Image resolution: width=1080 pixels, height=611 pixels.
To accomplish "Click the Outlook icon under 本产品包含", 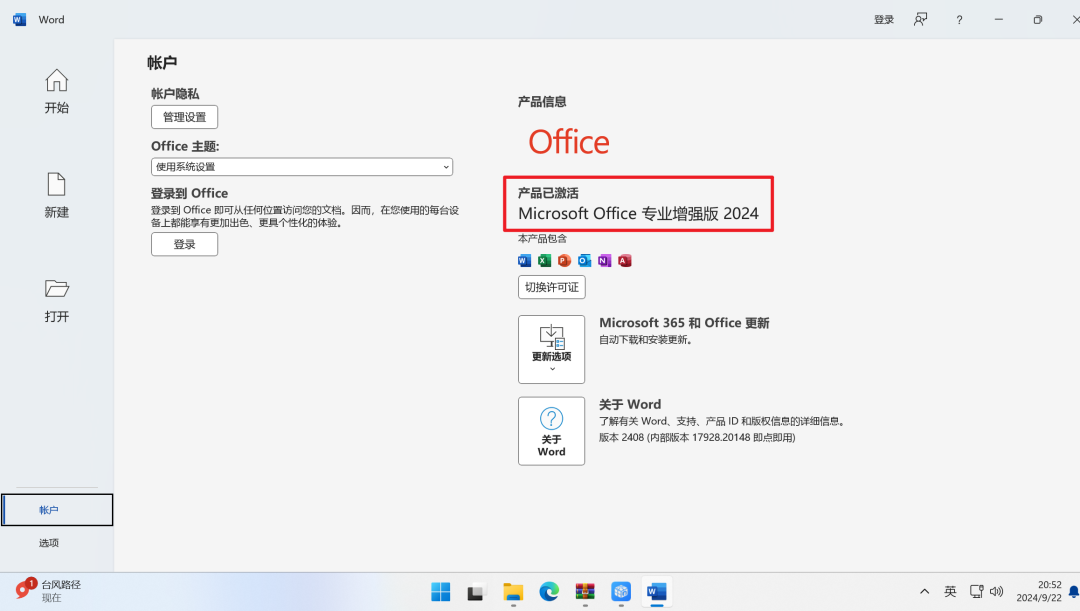I will pyautogui.click(x=585, y=260).
